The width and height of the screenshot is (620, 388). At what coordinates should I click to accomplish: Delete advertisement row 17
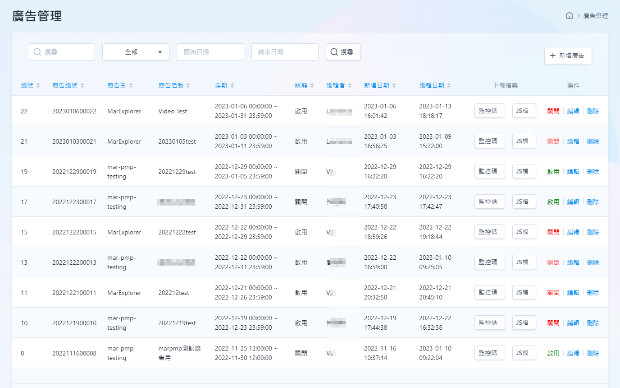click(x=592, y=202)
